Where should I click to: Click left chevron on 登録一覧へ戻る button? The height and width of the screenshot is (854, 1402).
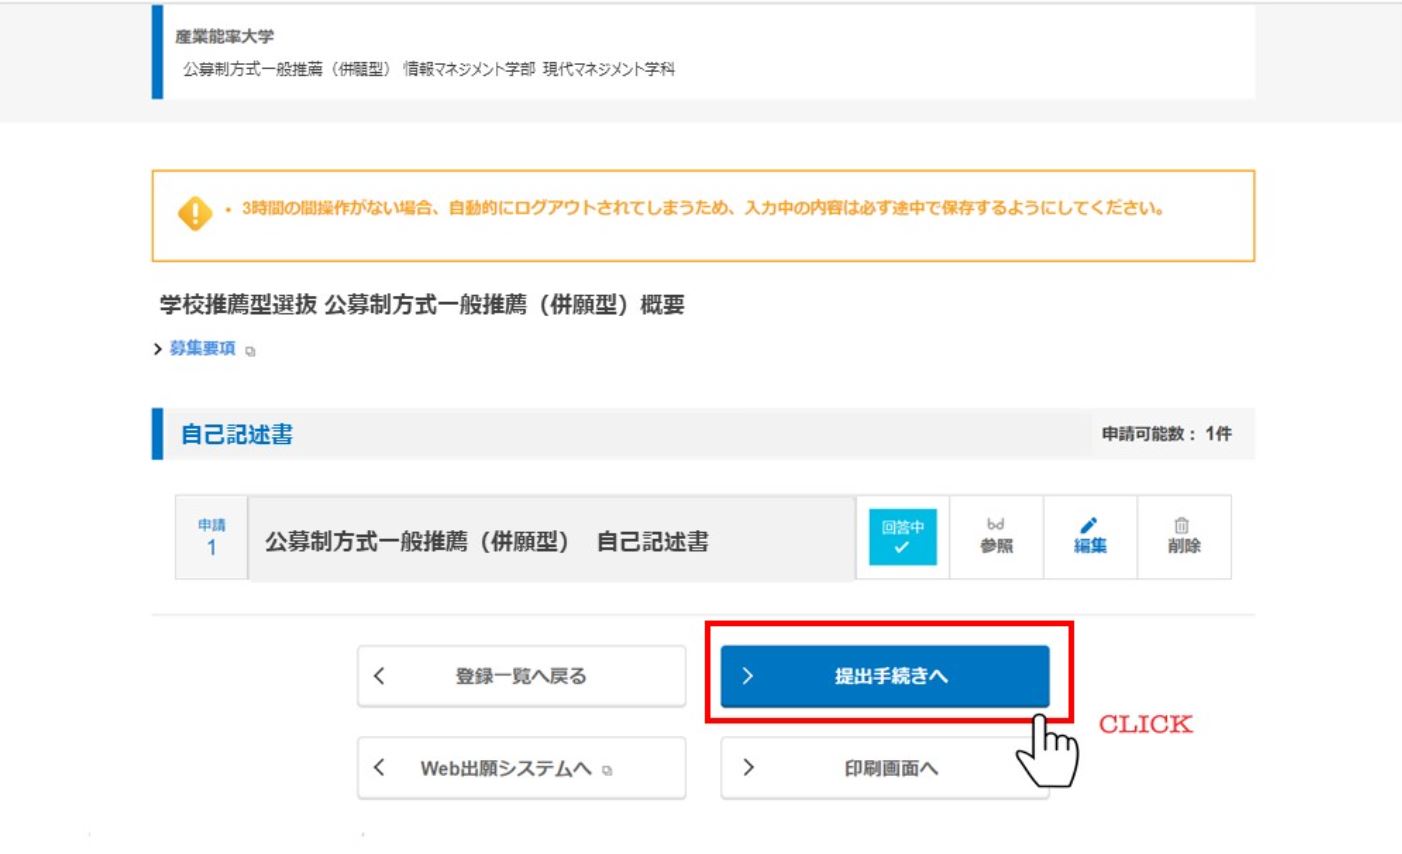[379, 676]
